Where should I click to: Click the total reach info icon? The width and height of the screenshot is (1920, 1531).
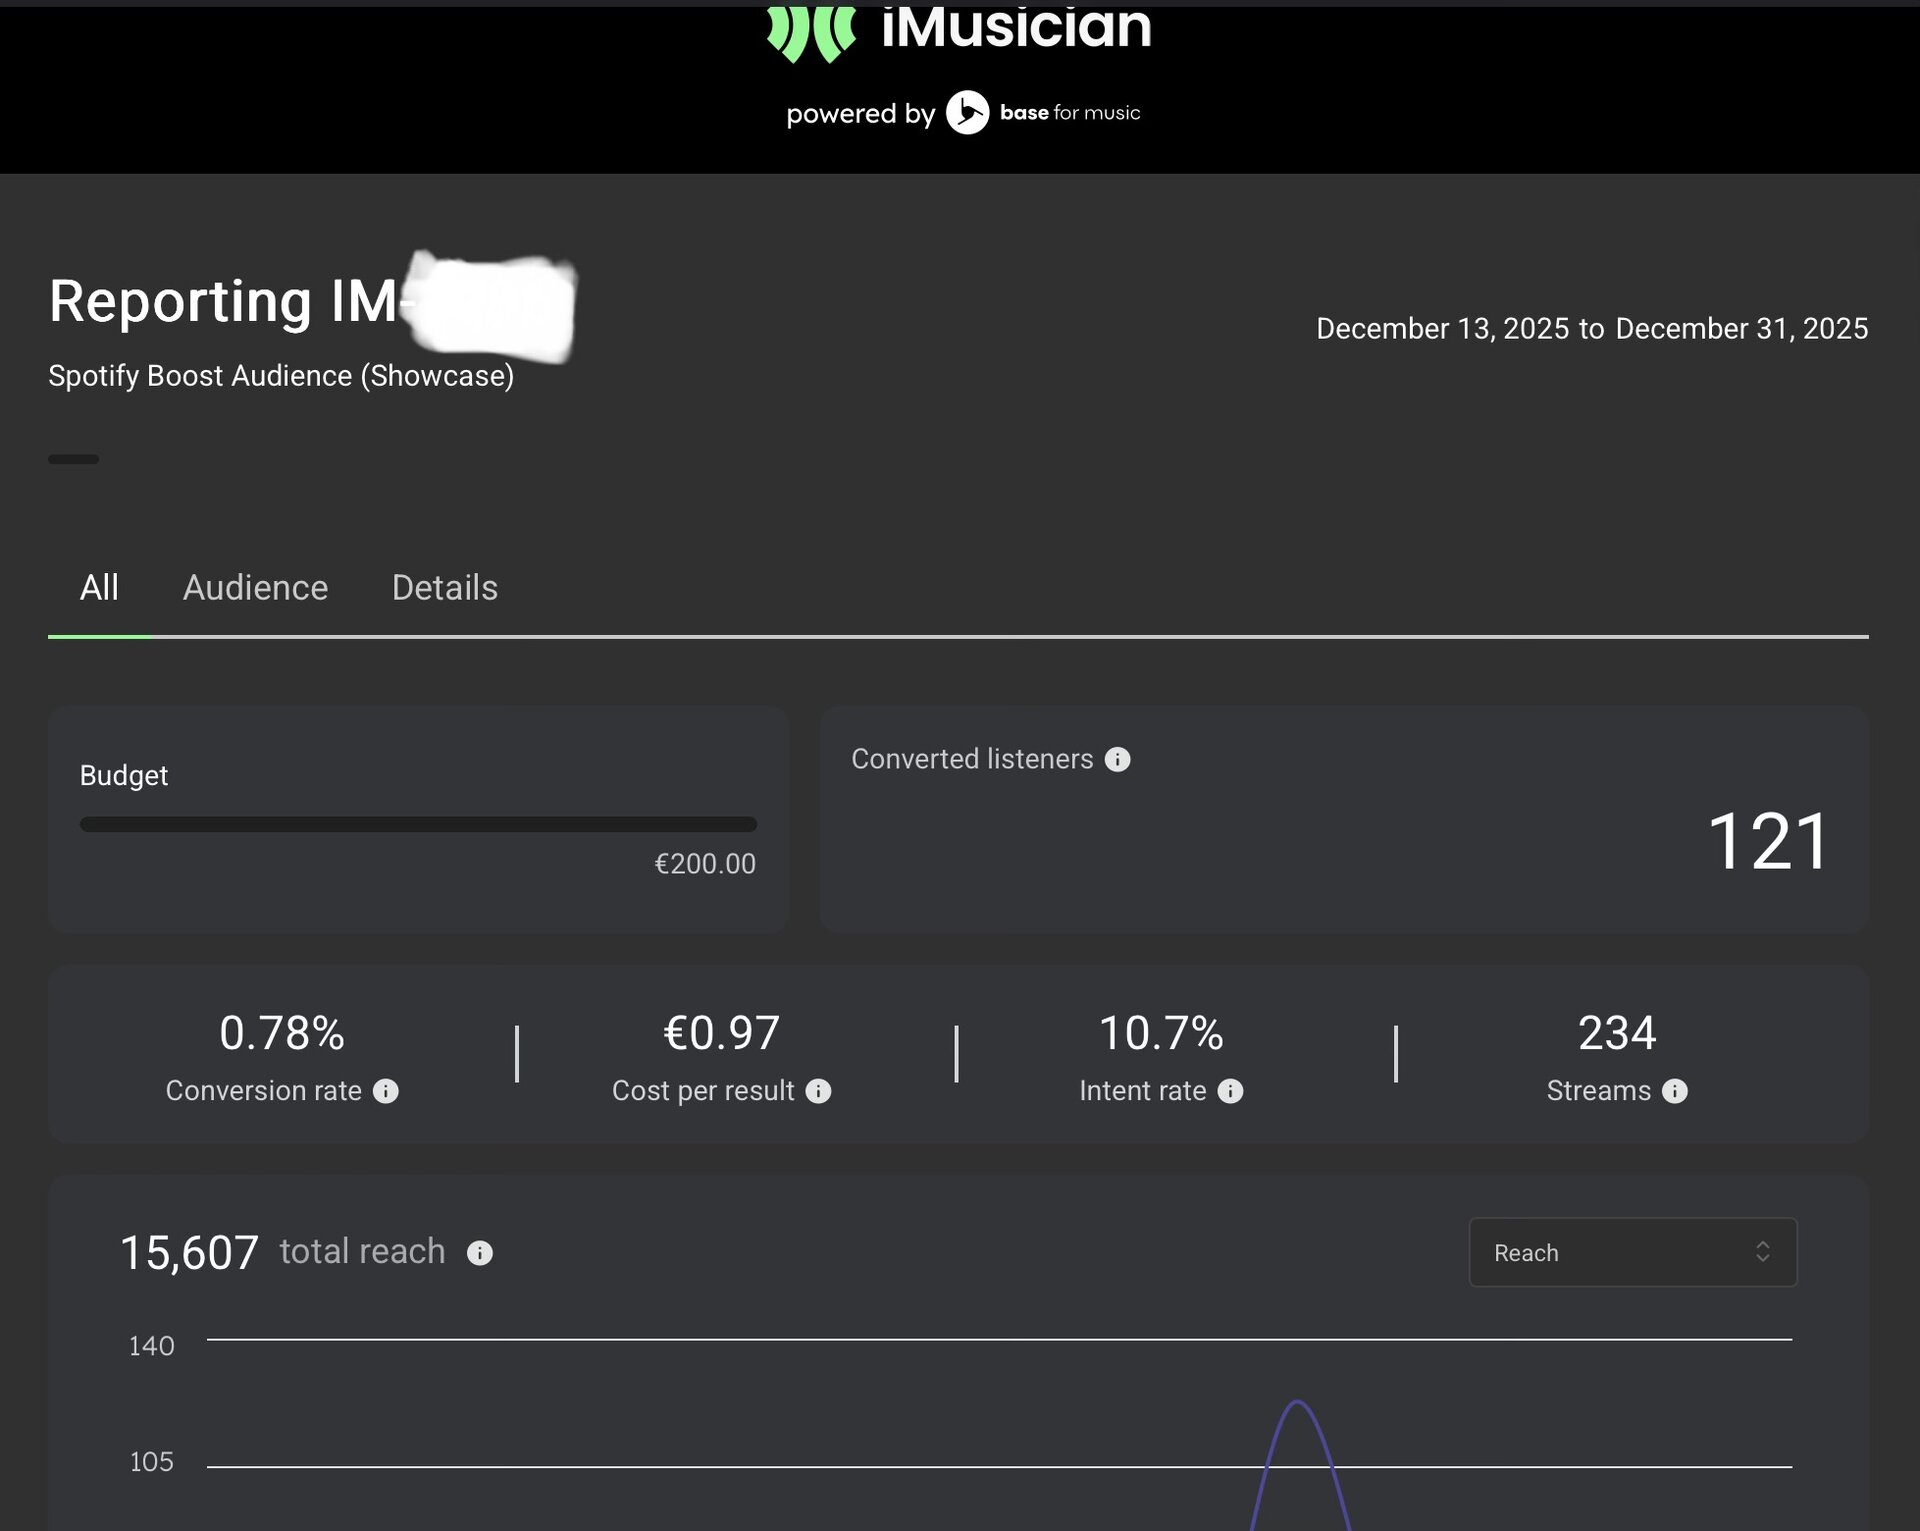click(480, 1253)
